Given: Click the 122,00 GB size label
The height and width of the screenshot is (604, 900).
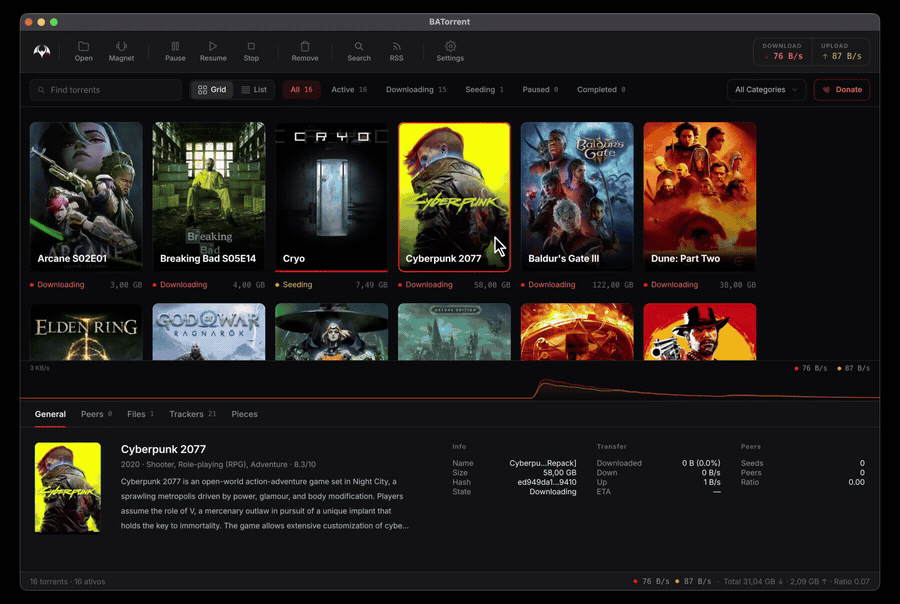Looking at the screenshot, I should [612, 285].
